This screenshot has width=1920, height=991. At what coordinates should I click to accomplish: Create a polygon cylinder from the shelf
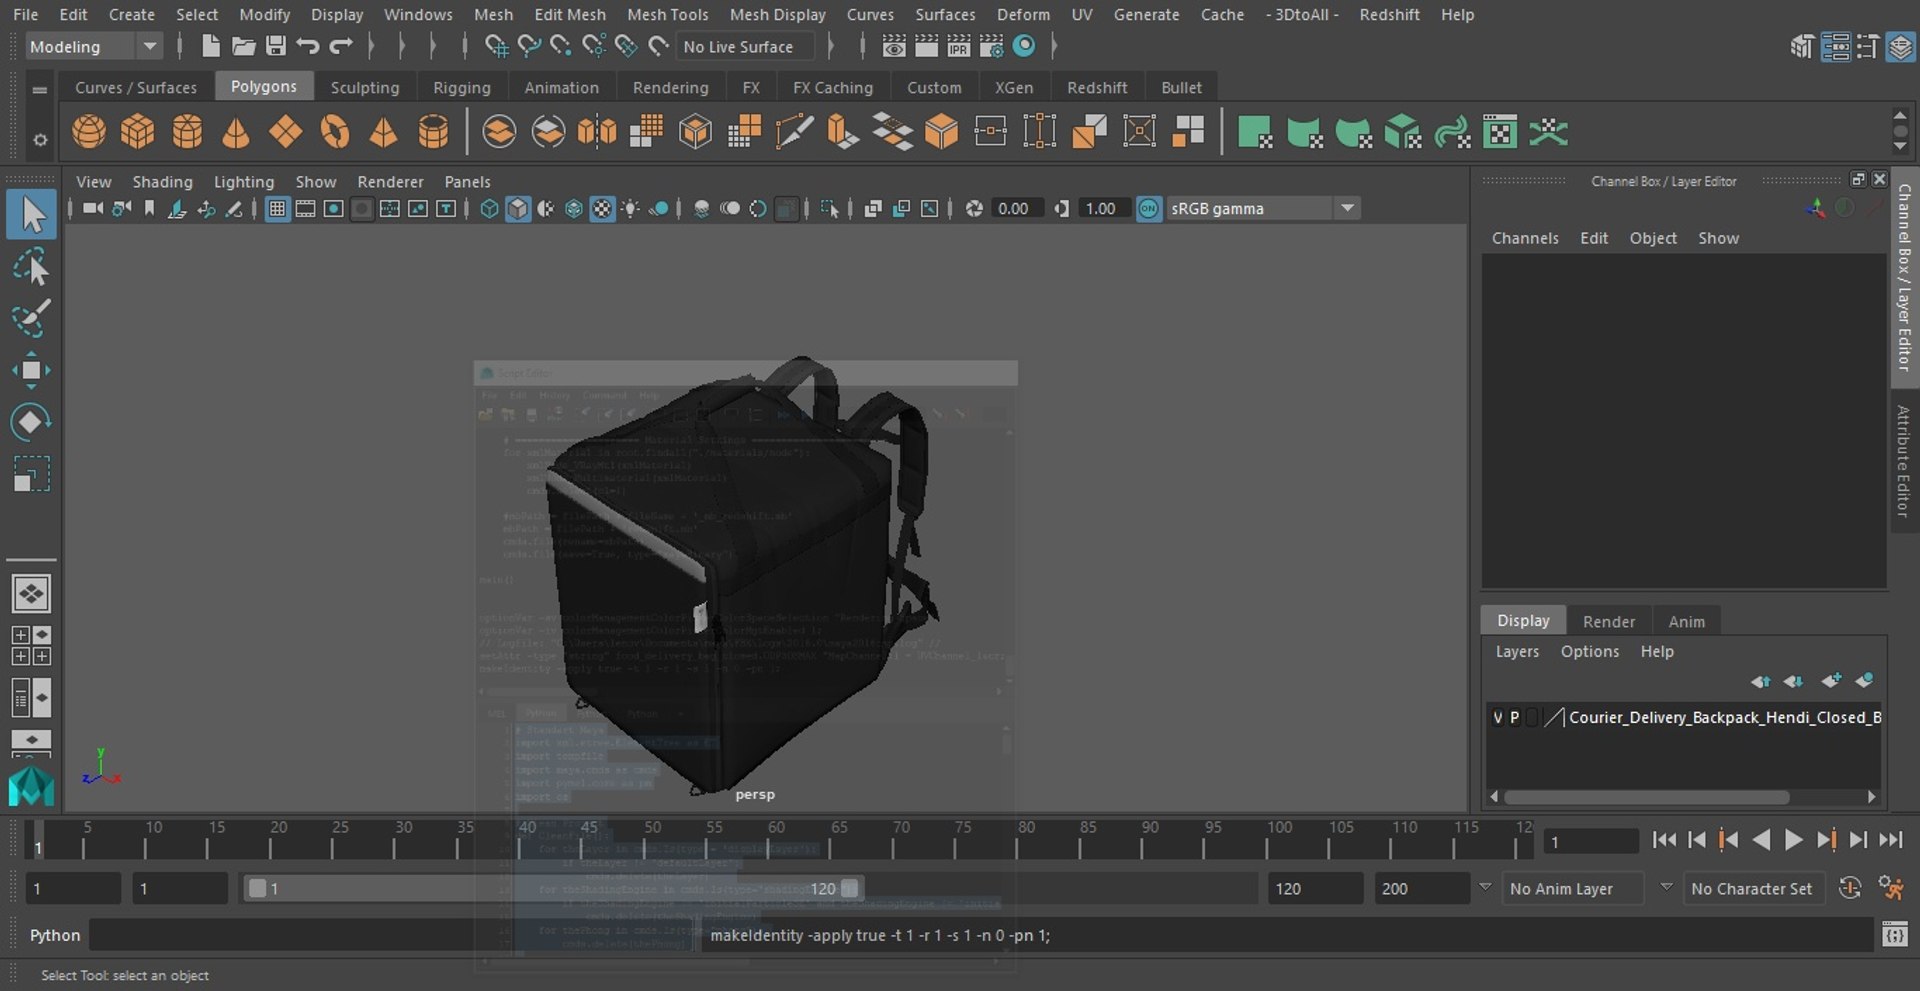187,131
